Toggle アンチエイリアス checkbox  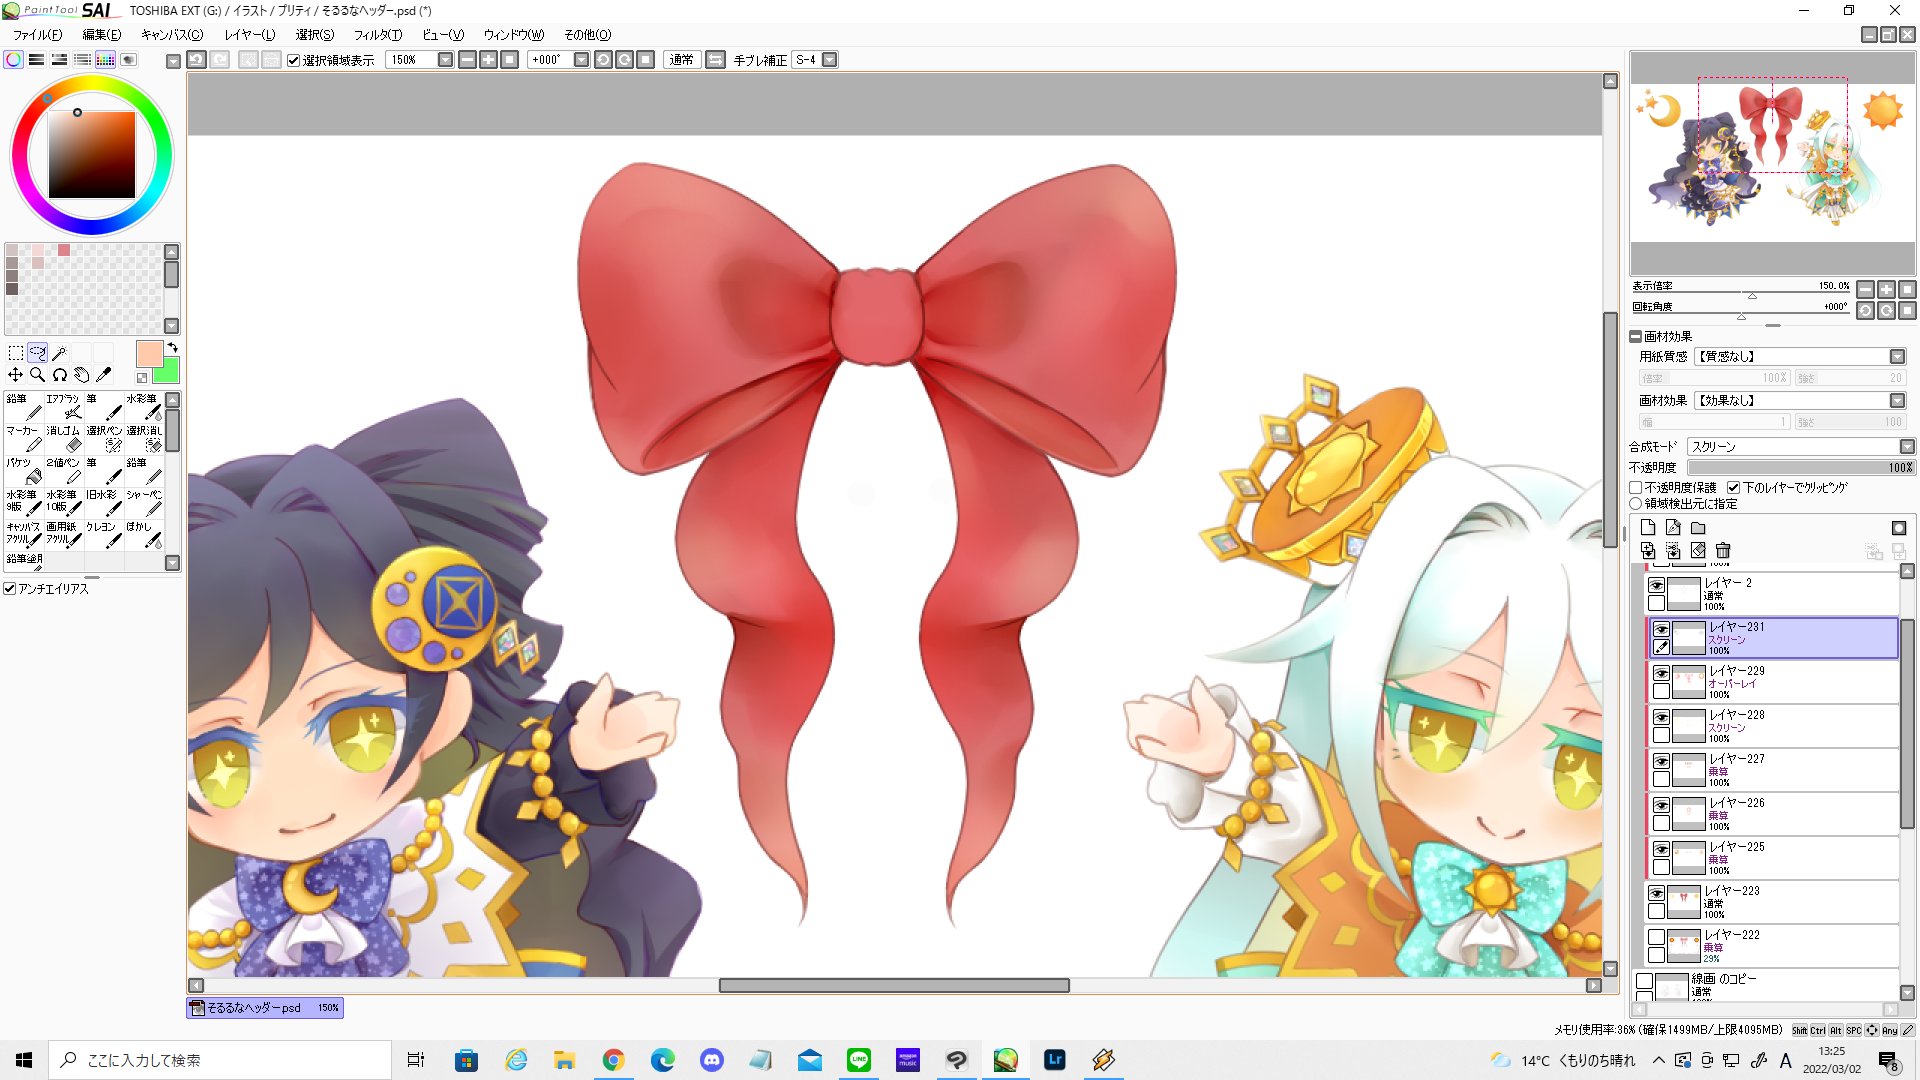pos(10,589)
